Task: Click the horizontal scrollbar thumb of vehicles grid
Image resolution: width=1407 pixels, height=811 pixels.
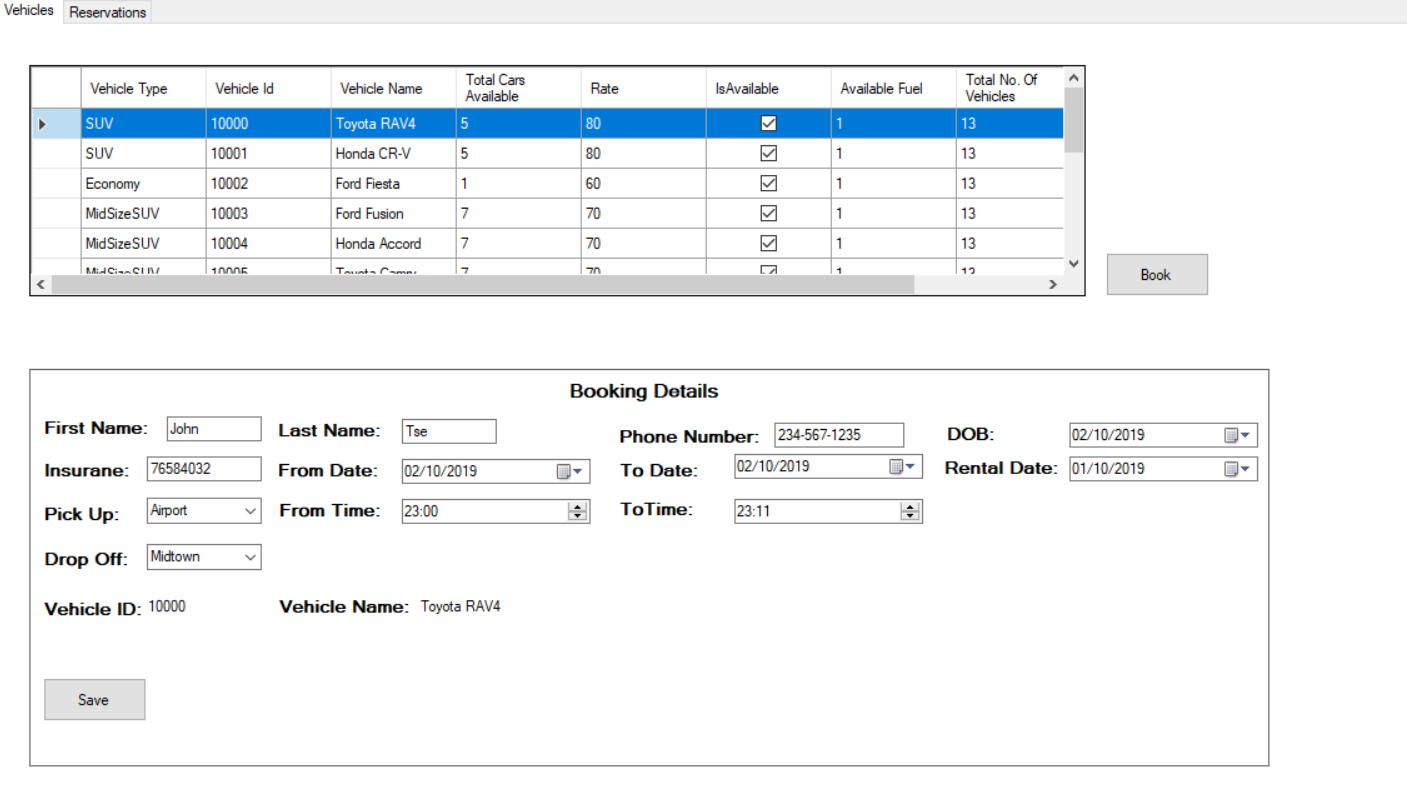Action: (483, 285)
